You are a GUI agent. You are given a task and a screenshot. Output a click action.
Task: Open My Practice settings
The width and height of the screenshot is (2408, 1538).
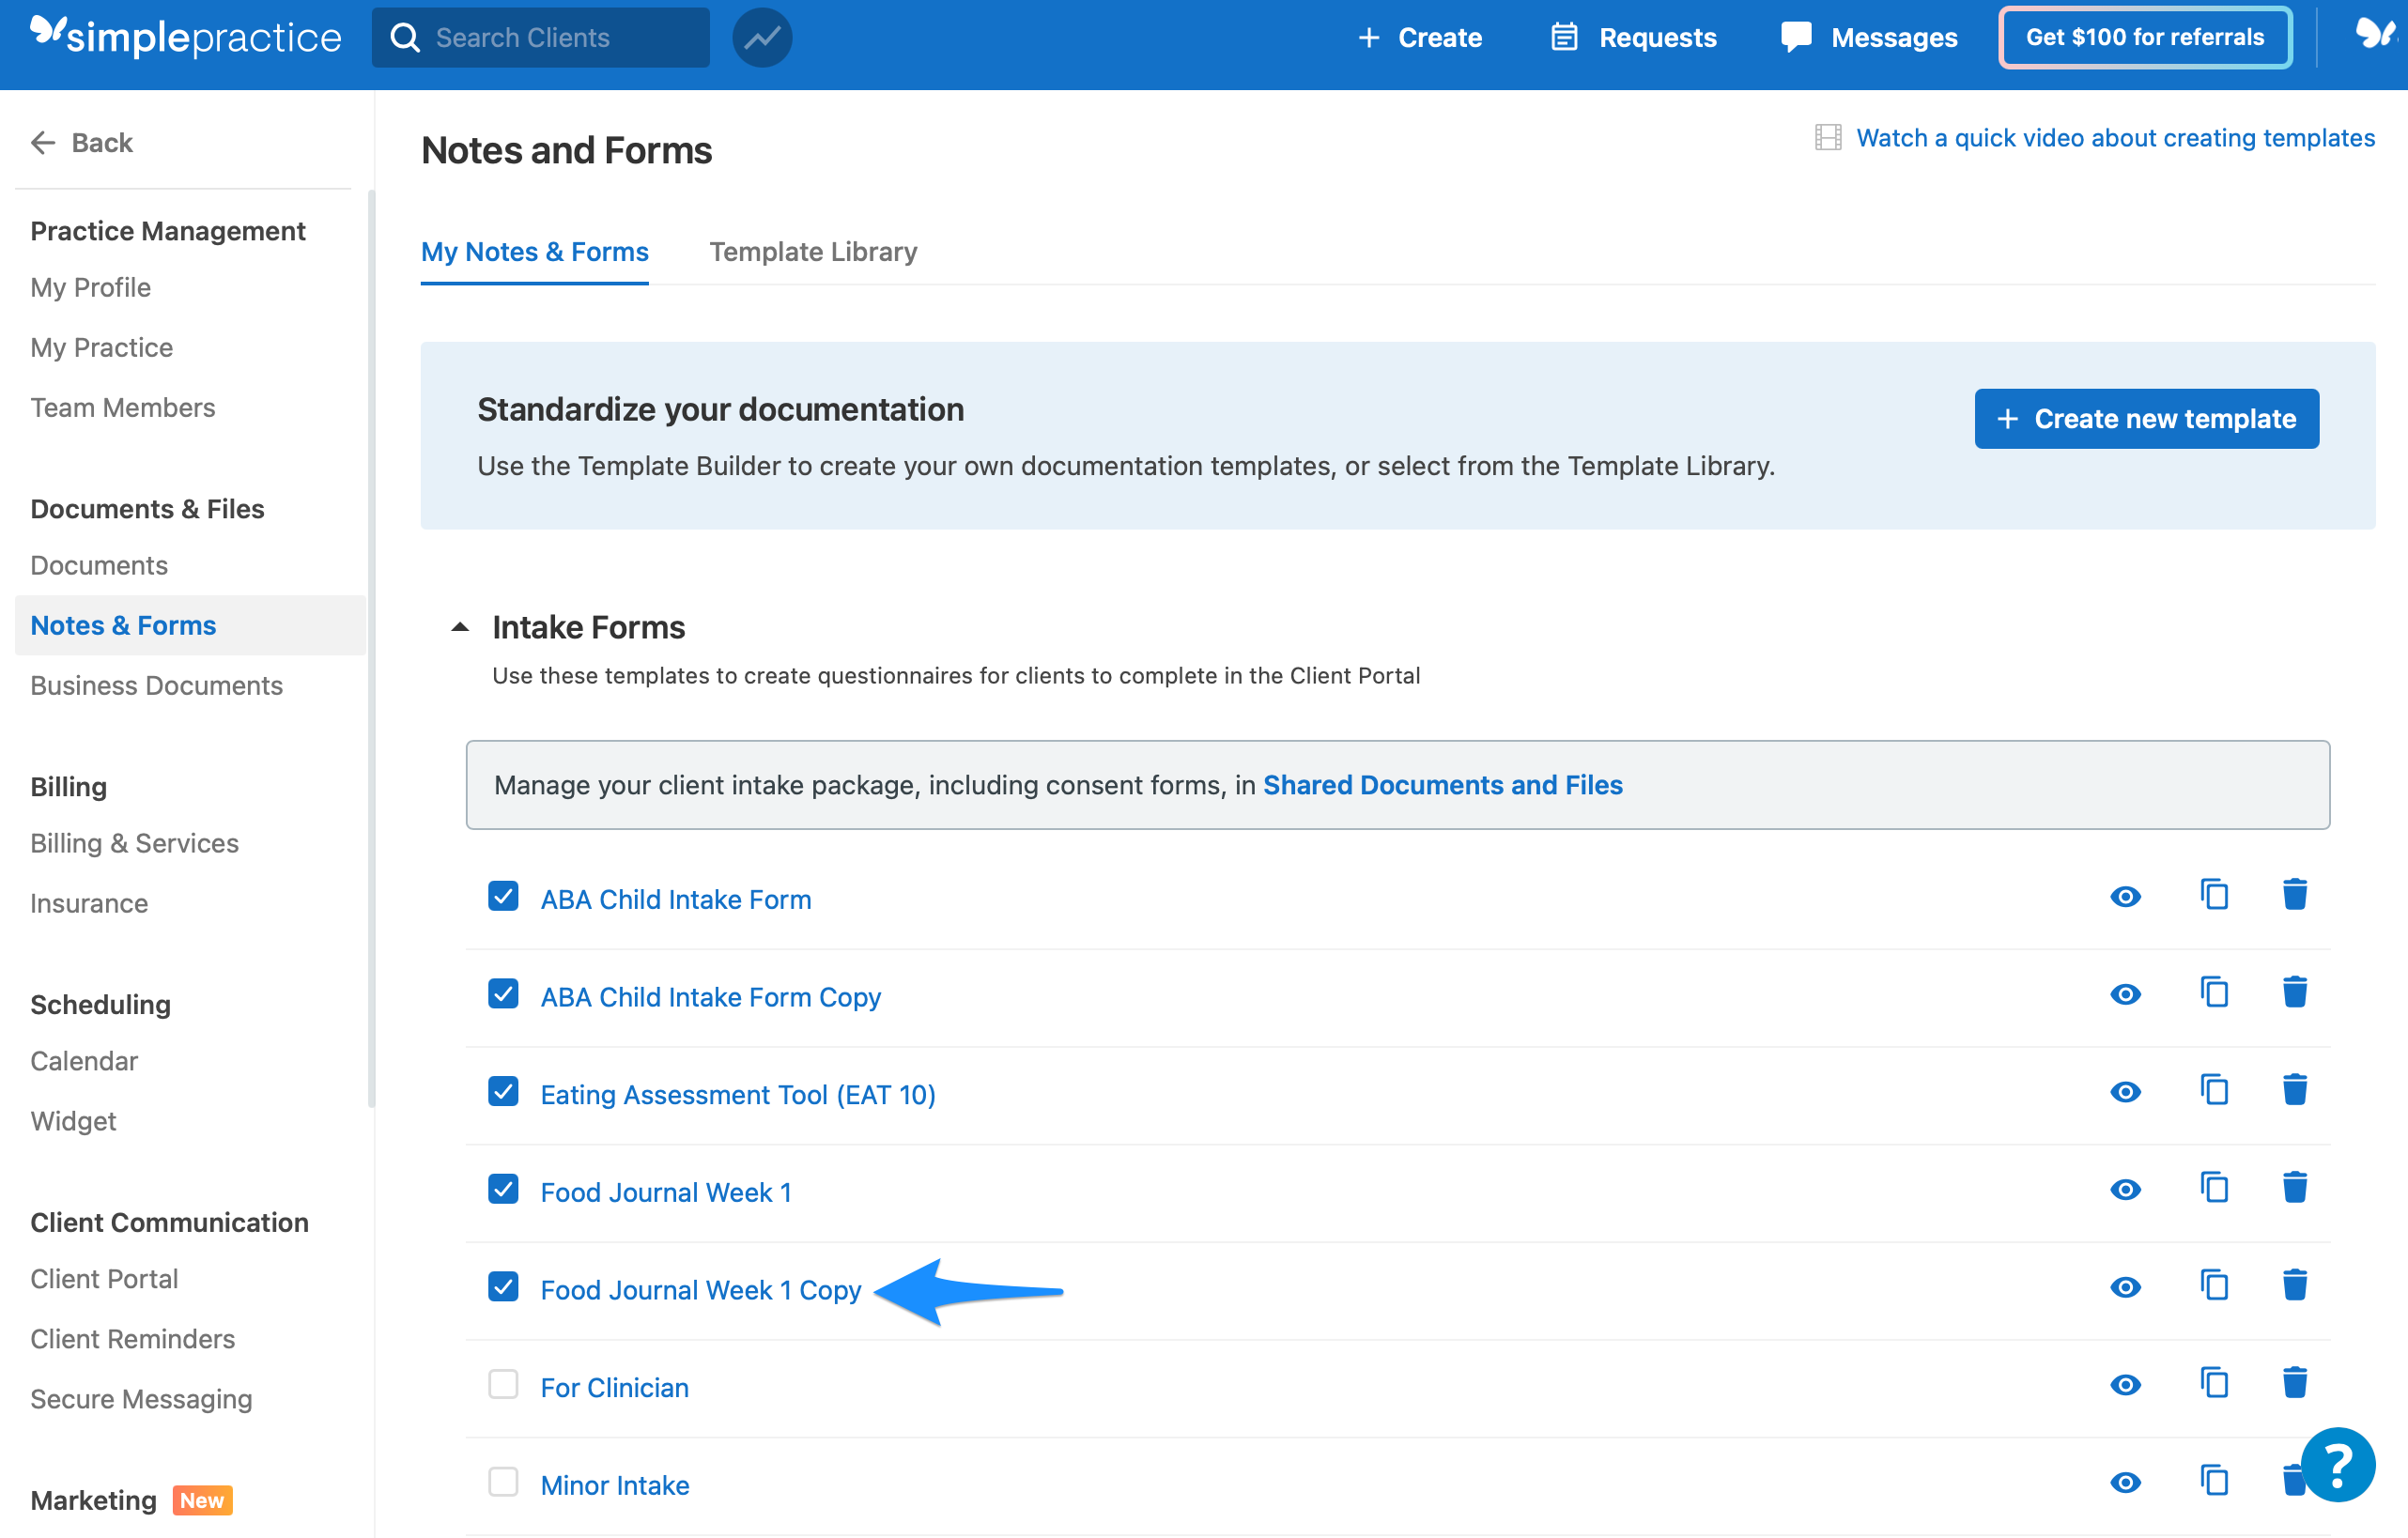102,348
